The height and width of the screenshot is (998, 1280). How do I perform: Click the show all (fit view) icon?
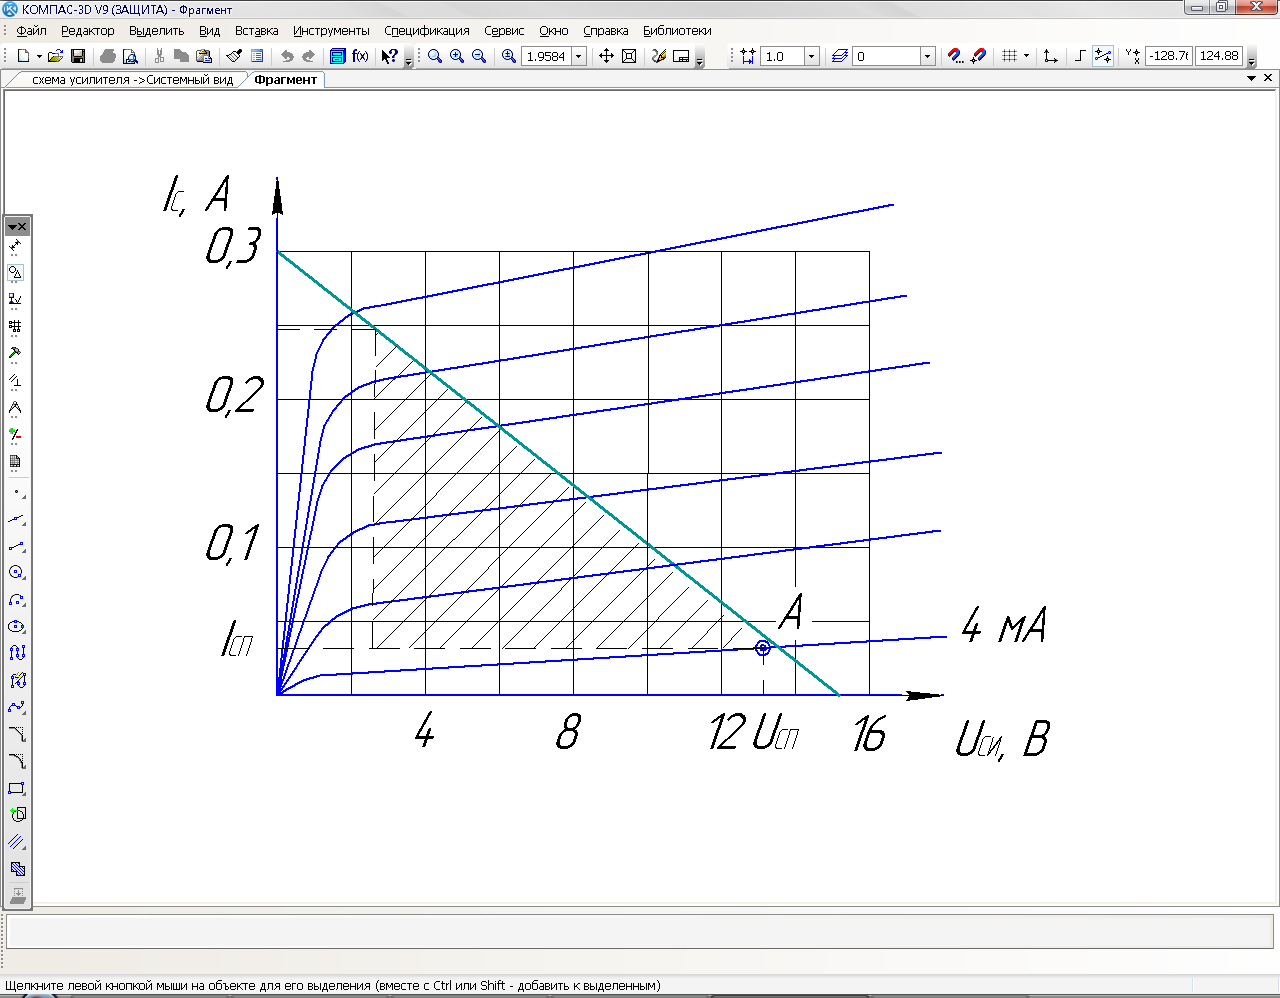[x=629, y=56]
